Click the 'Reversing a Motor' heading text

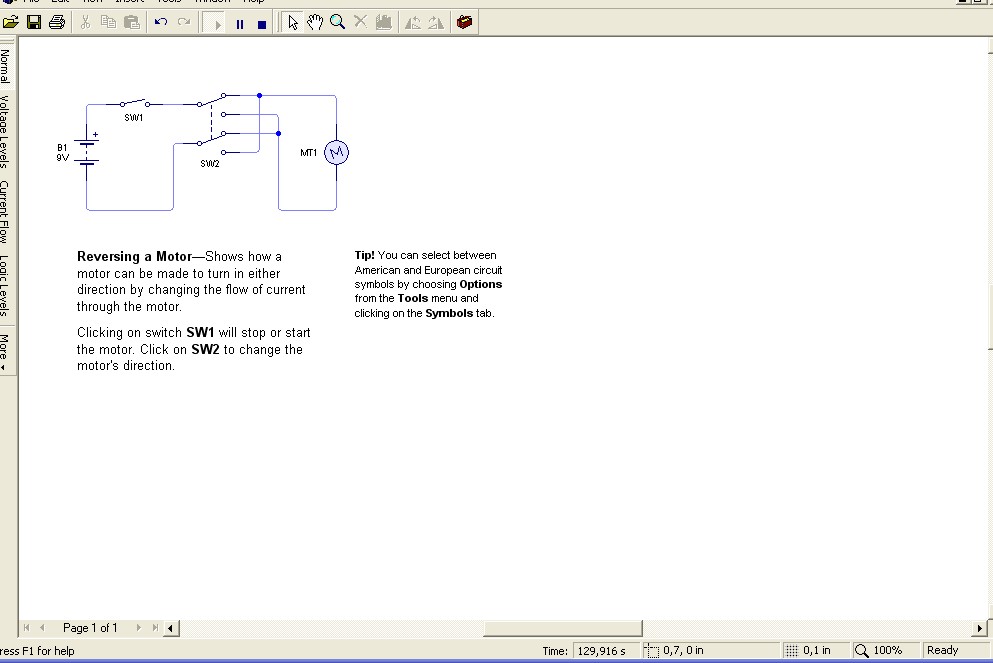click(134, 256)
